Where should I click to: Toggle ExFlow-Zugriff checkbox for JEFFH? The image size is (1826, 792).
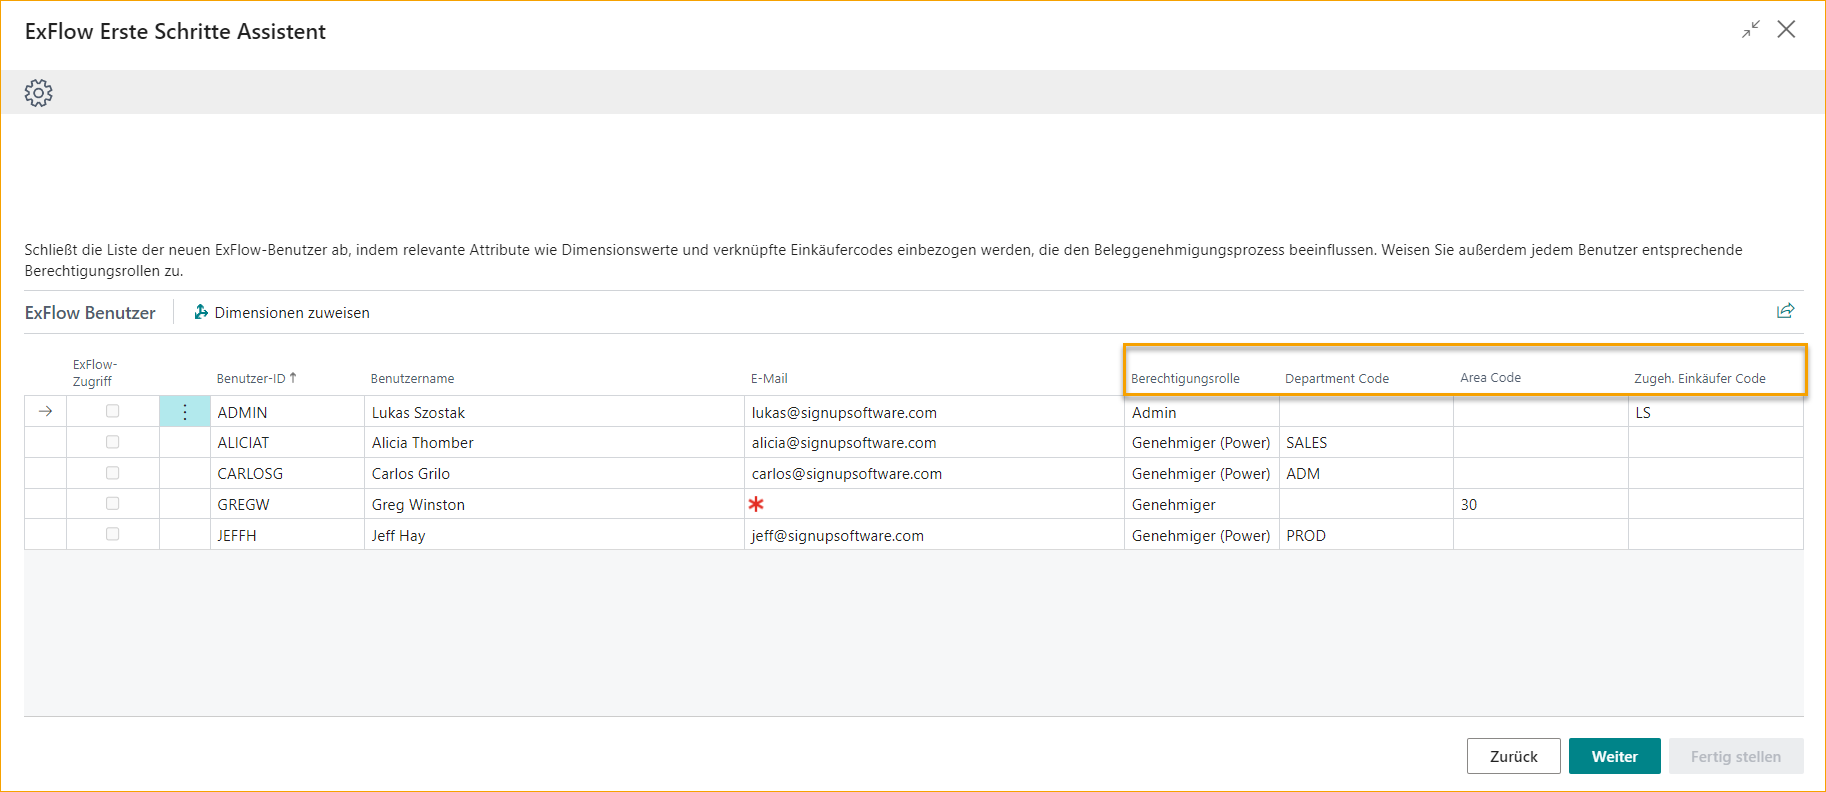point(112,535)
